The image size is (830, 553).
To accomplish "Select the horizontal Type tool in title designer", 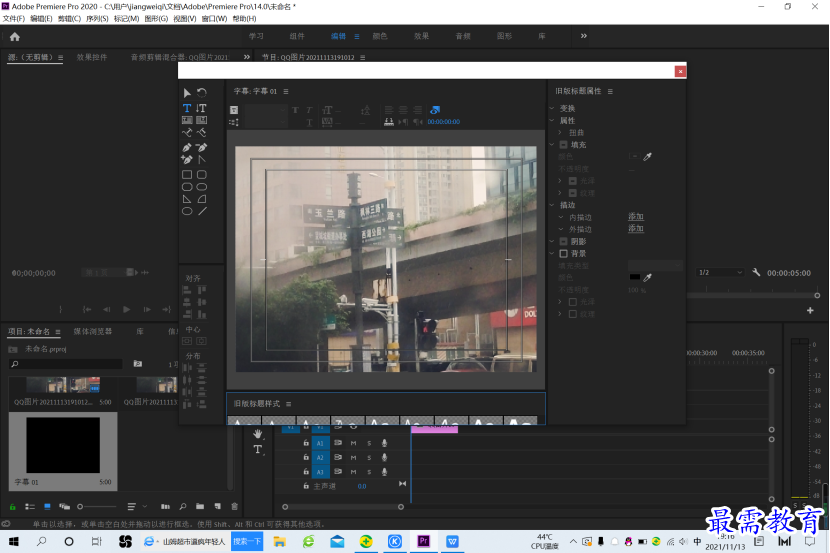I will [x=187, y=108].
